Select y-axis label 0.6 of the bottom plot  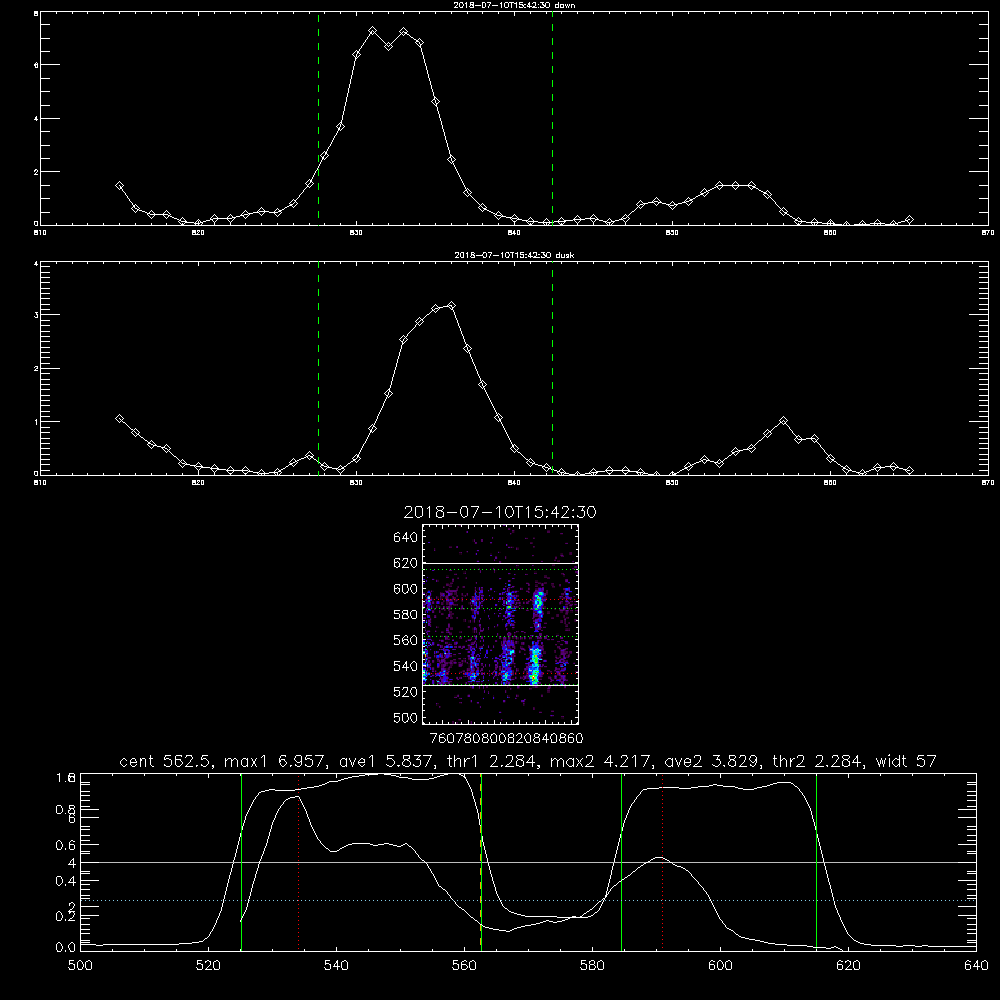point(66,845)
